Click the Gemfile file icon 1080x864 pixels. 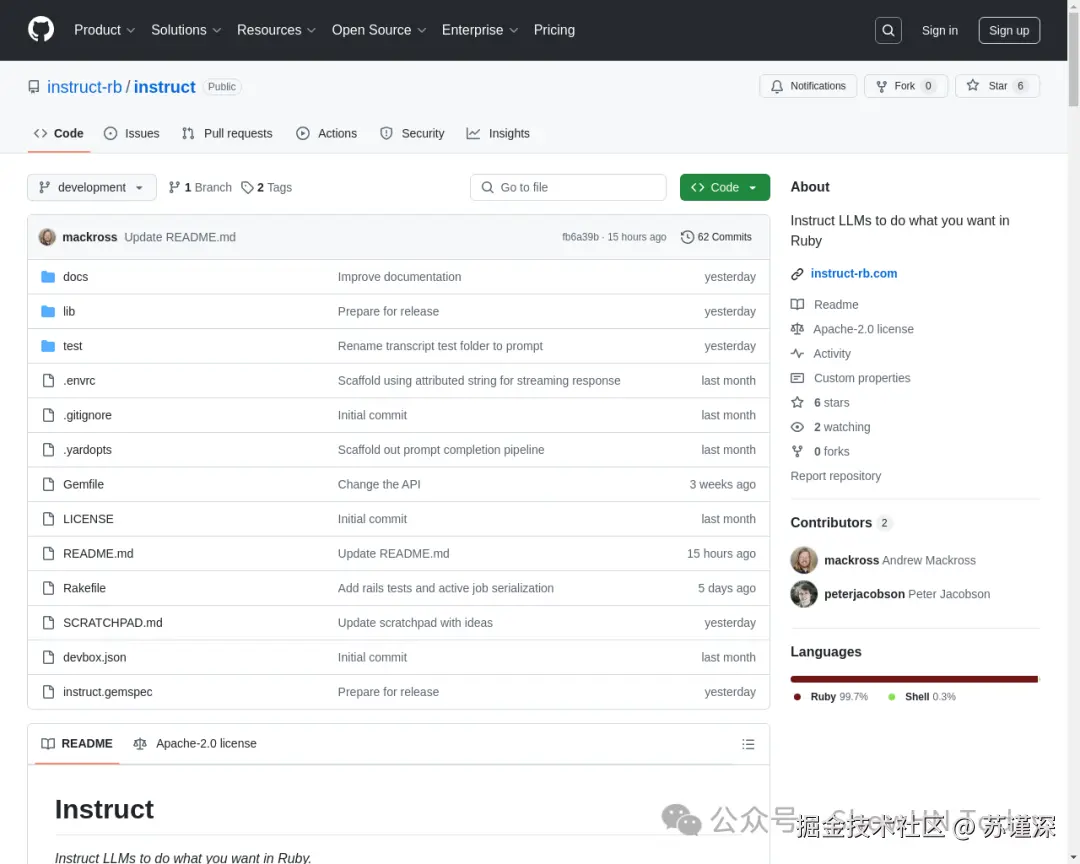(48, 484)
